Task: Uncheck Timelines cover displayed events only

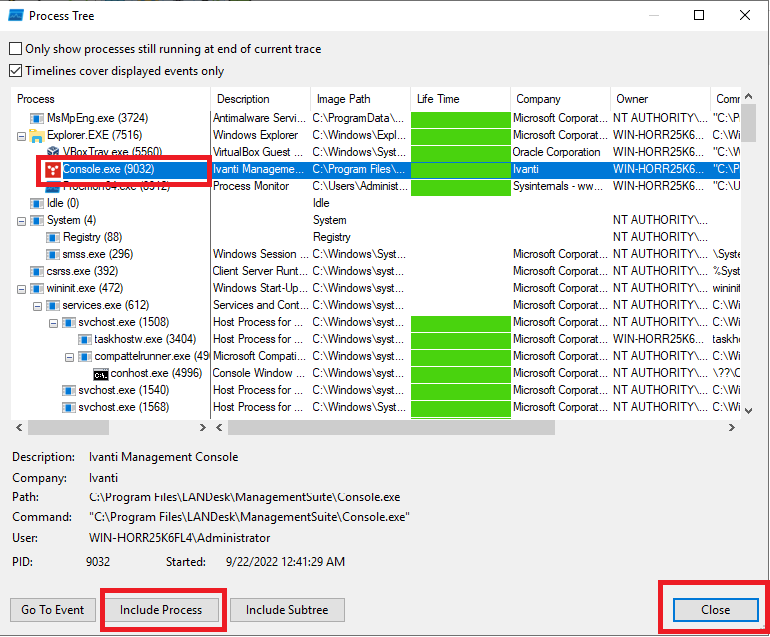Action: [x=15, y=71]
